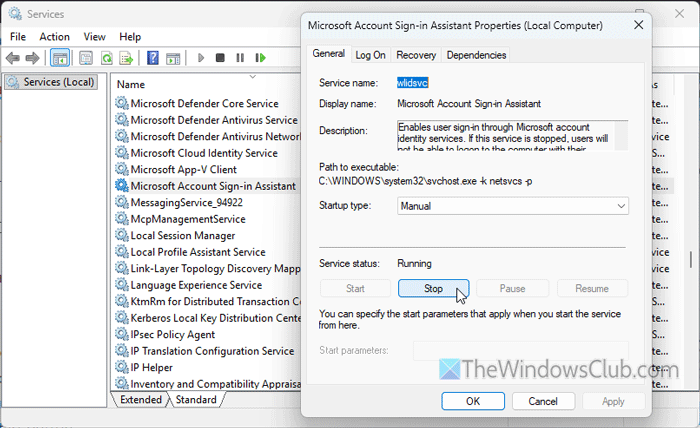Select Services (Local) in console tree
This screenshot has width=700, height=428.
point(50,82)
